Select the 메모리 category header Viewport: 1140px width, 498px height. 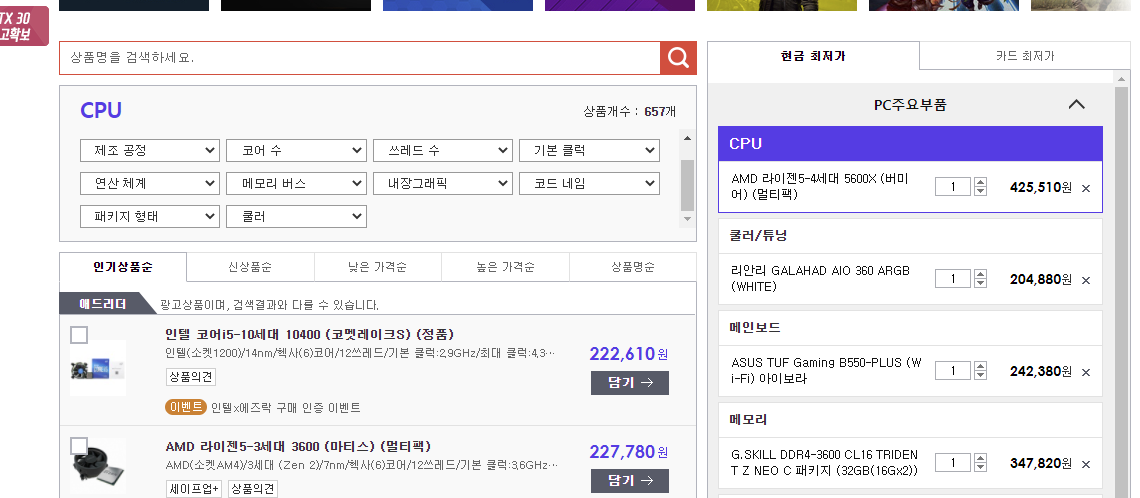point(910,419)
